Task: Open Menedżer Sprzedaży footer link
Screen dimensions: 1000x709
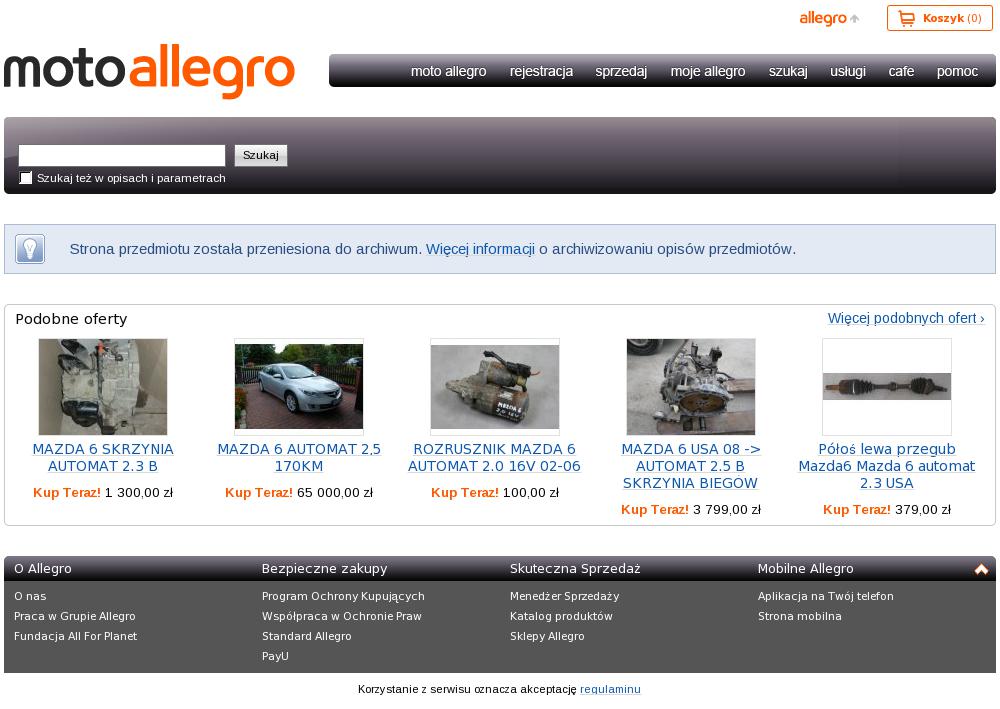Action: point(564,596)
